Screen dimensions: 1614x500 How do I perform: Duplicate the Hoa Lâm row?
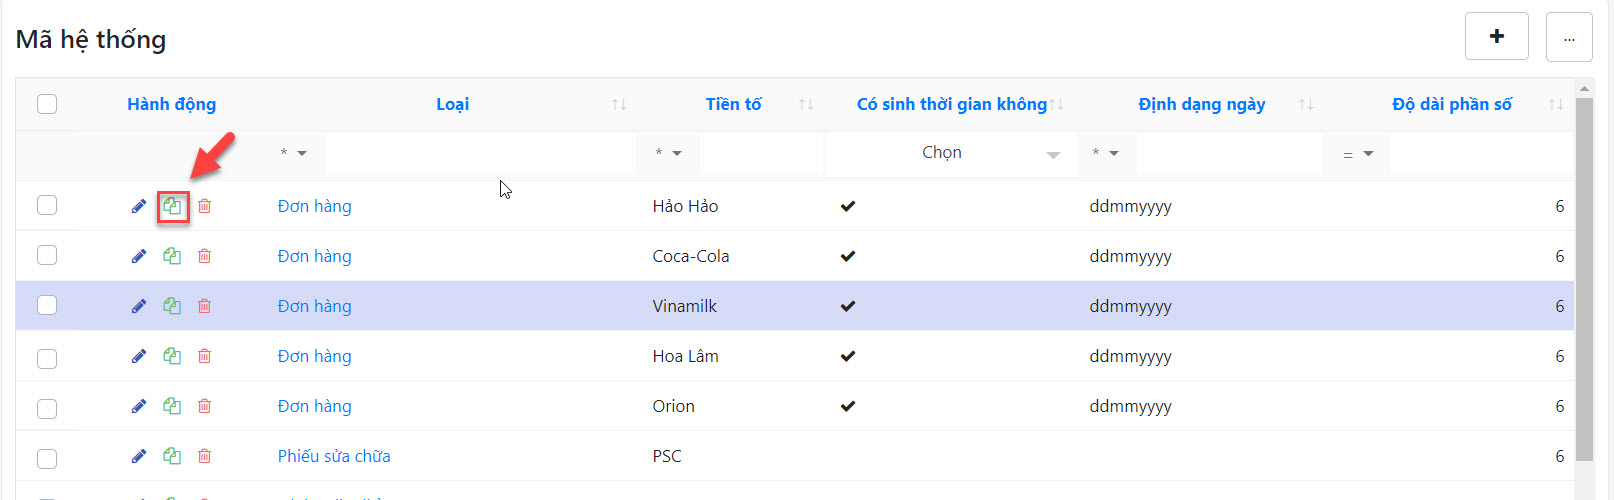coord(172,356)
